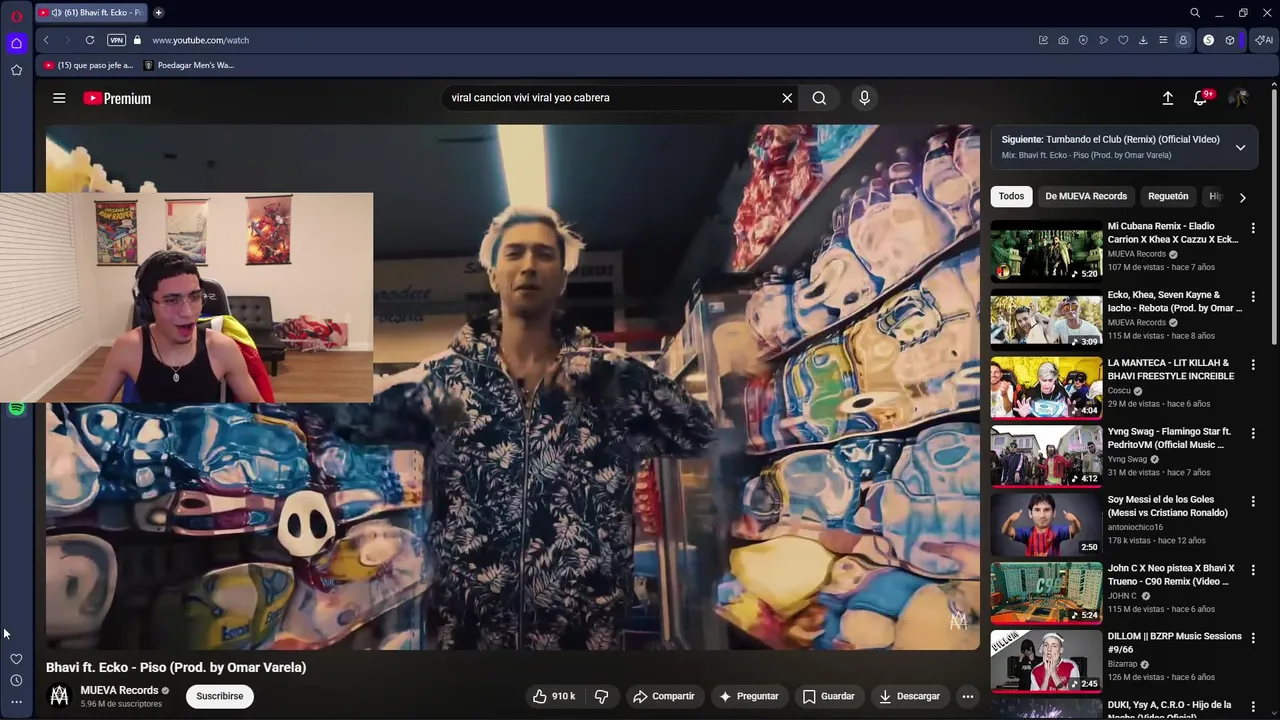Open options for Mi Cubana Remix
The width and height of the screenshot is (1280, 720).
[x=1253, y=229]
